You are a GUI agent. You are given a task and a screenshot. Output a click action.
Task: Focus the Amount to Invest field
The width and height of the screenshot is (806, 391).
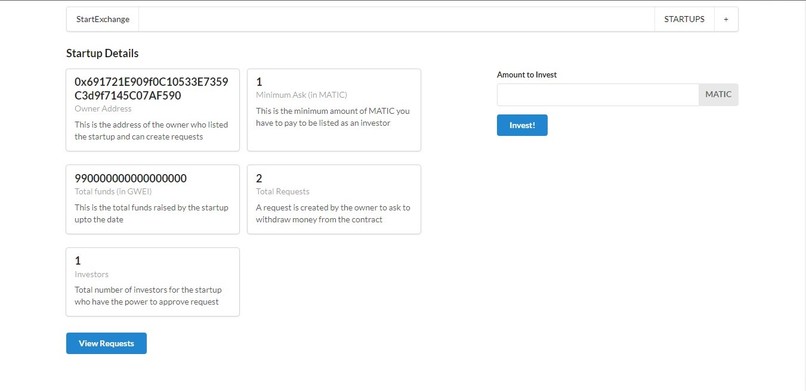(x=598, y=95)
